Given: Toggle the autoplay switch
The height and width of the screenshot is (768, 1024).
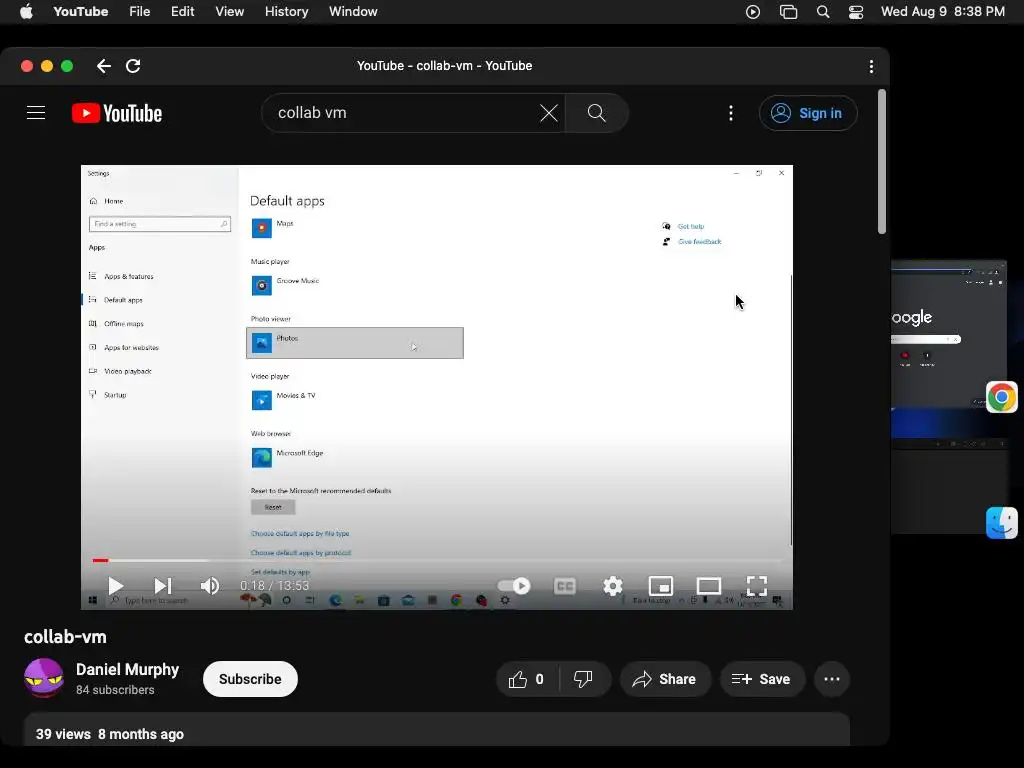Looking at the screenshot, I should click(514, 586).
